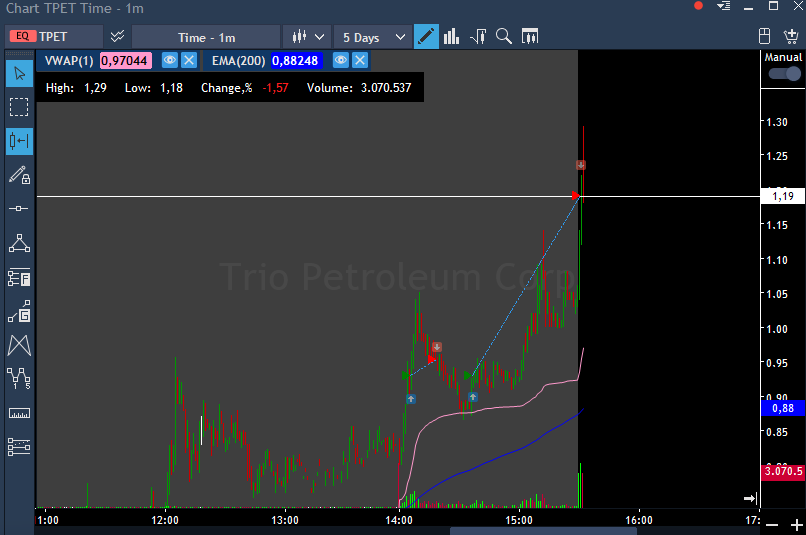Image resolution: width=806 pixels, height=535 pixels.
Task: Click the 14:00 time axis label
Action: point(399,520)
